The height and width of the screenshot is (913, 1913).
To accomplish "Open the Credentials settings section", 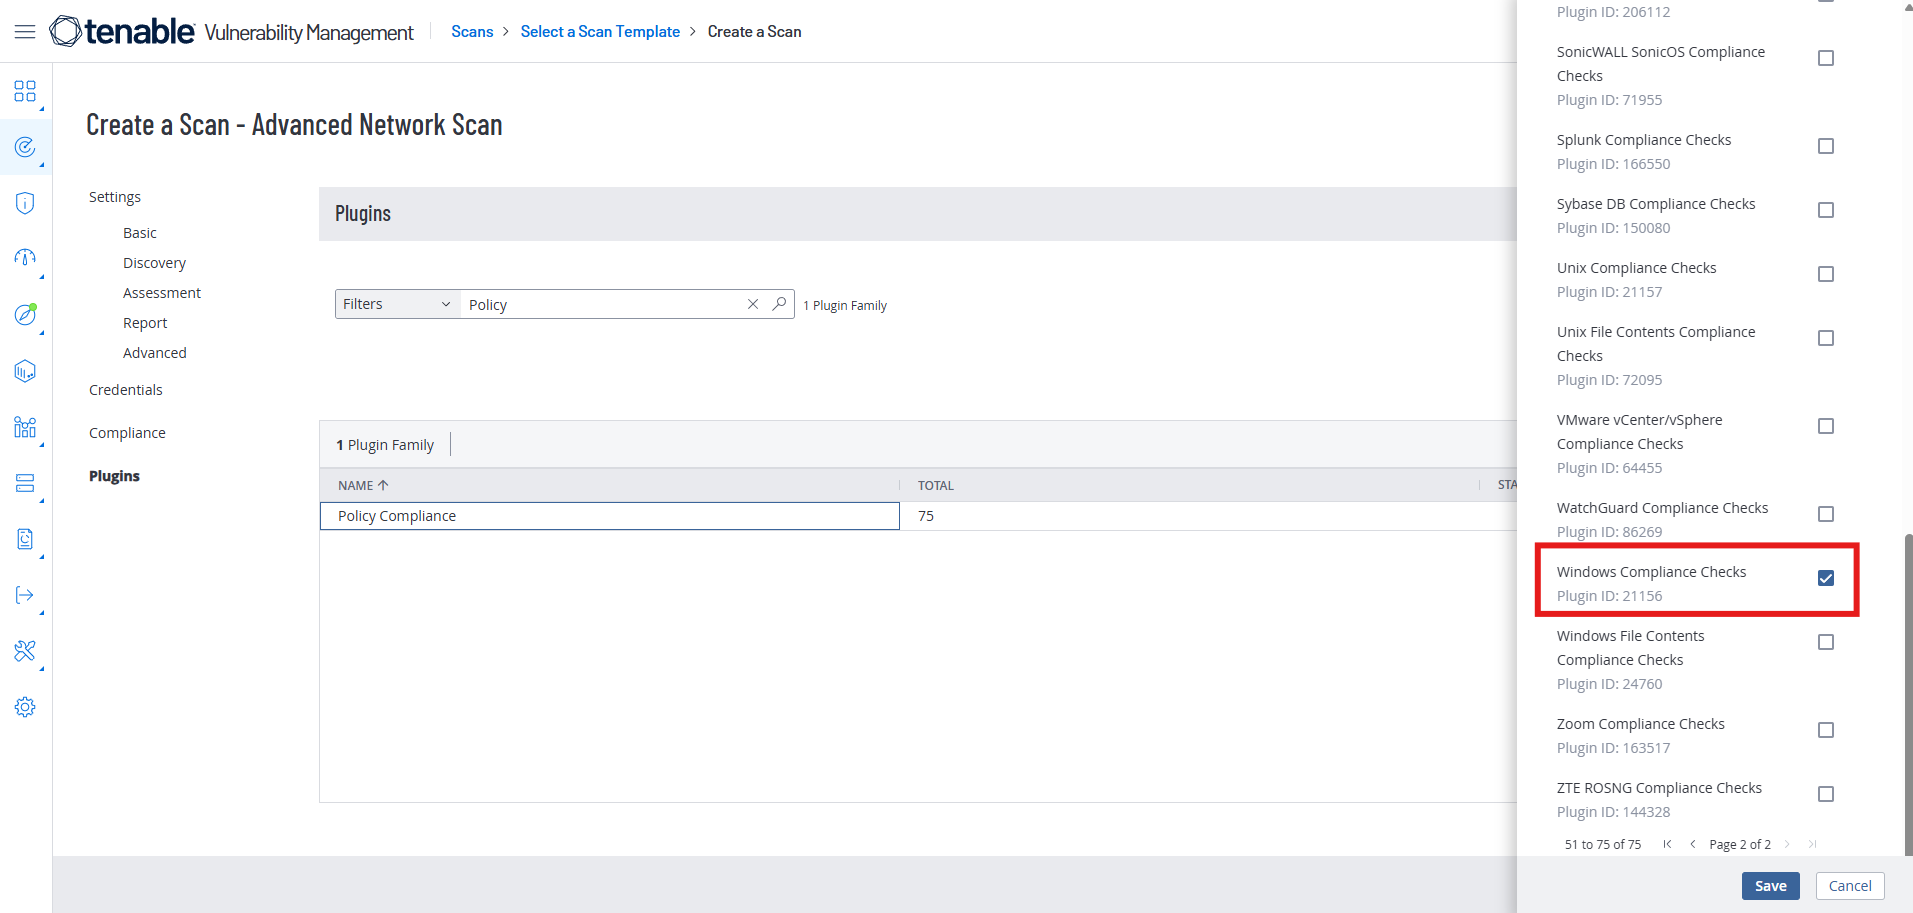I will 125,390.
